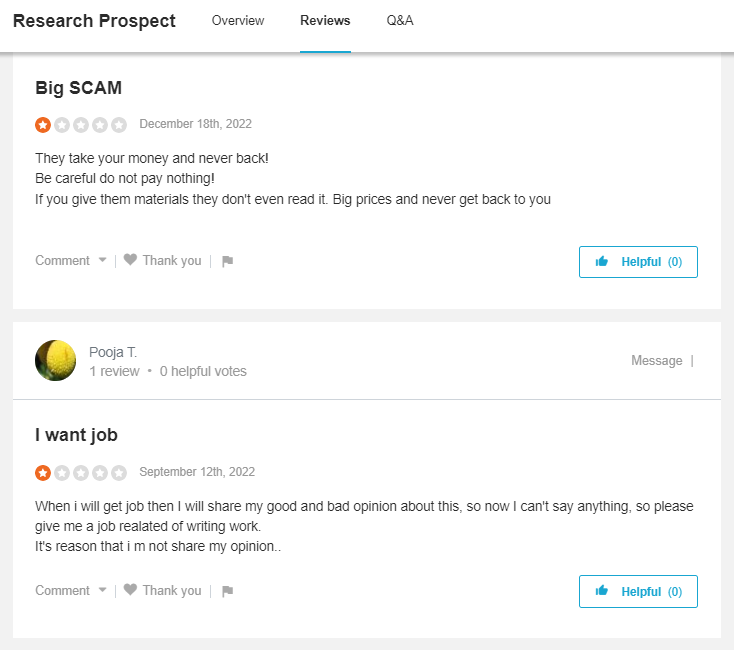Click heart icon on Big SCAM review

tap(130, 260)
